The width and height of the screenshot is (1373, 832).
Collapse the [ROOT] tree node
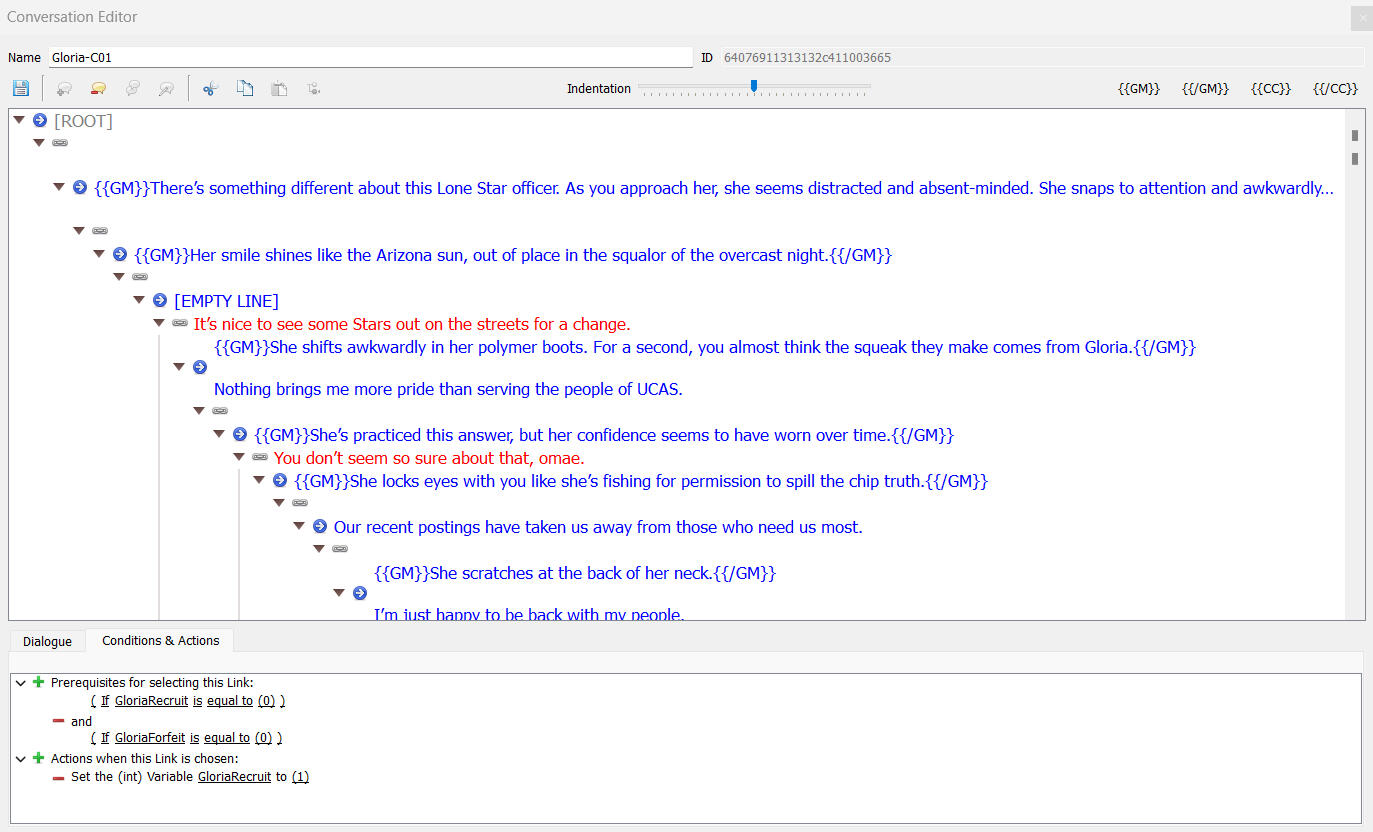click(19, 120)
